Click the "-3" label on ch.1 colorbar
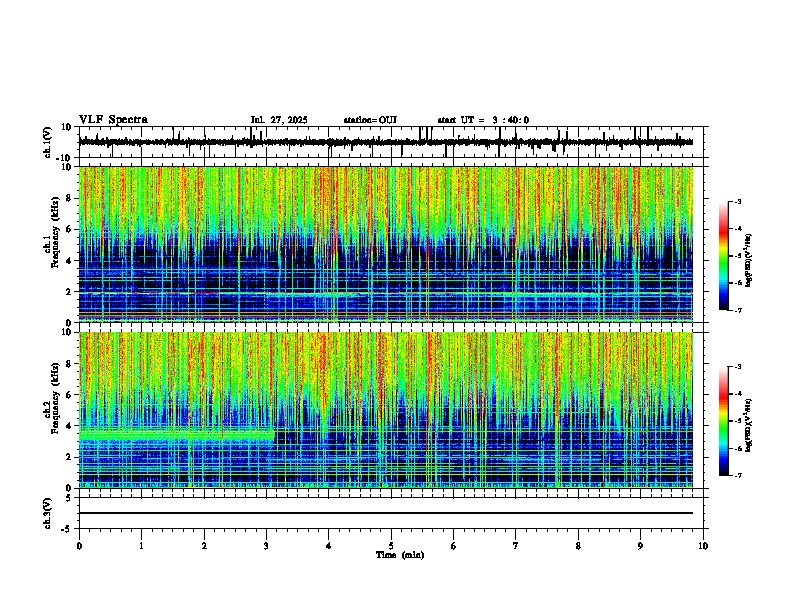792x612 pixels. (x=737, y=201)
